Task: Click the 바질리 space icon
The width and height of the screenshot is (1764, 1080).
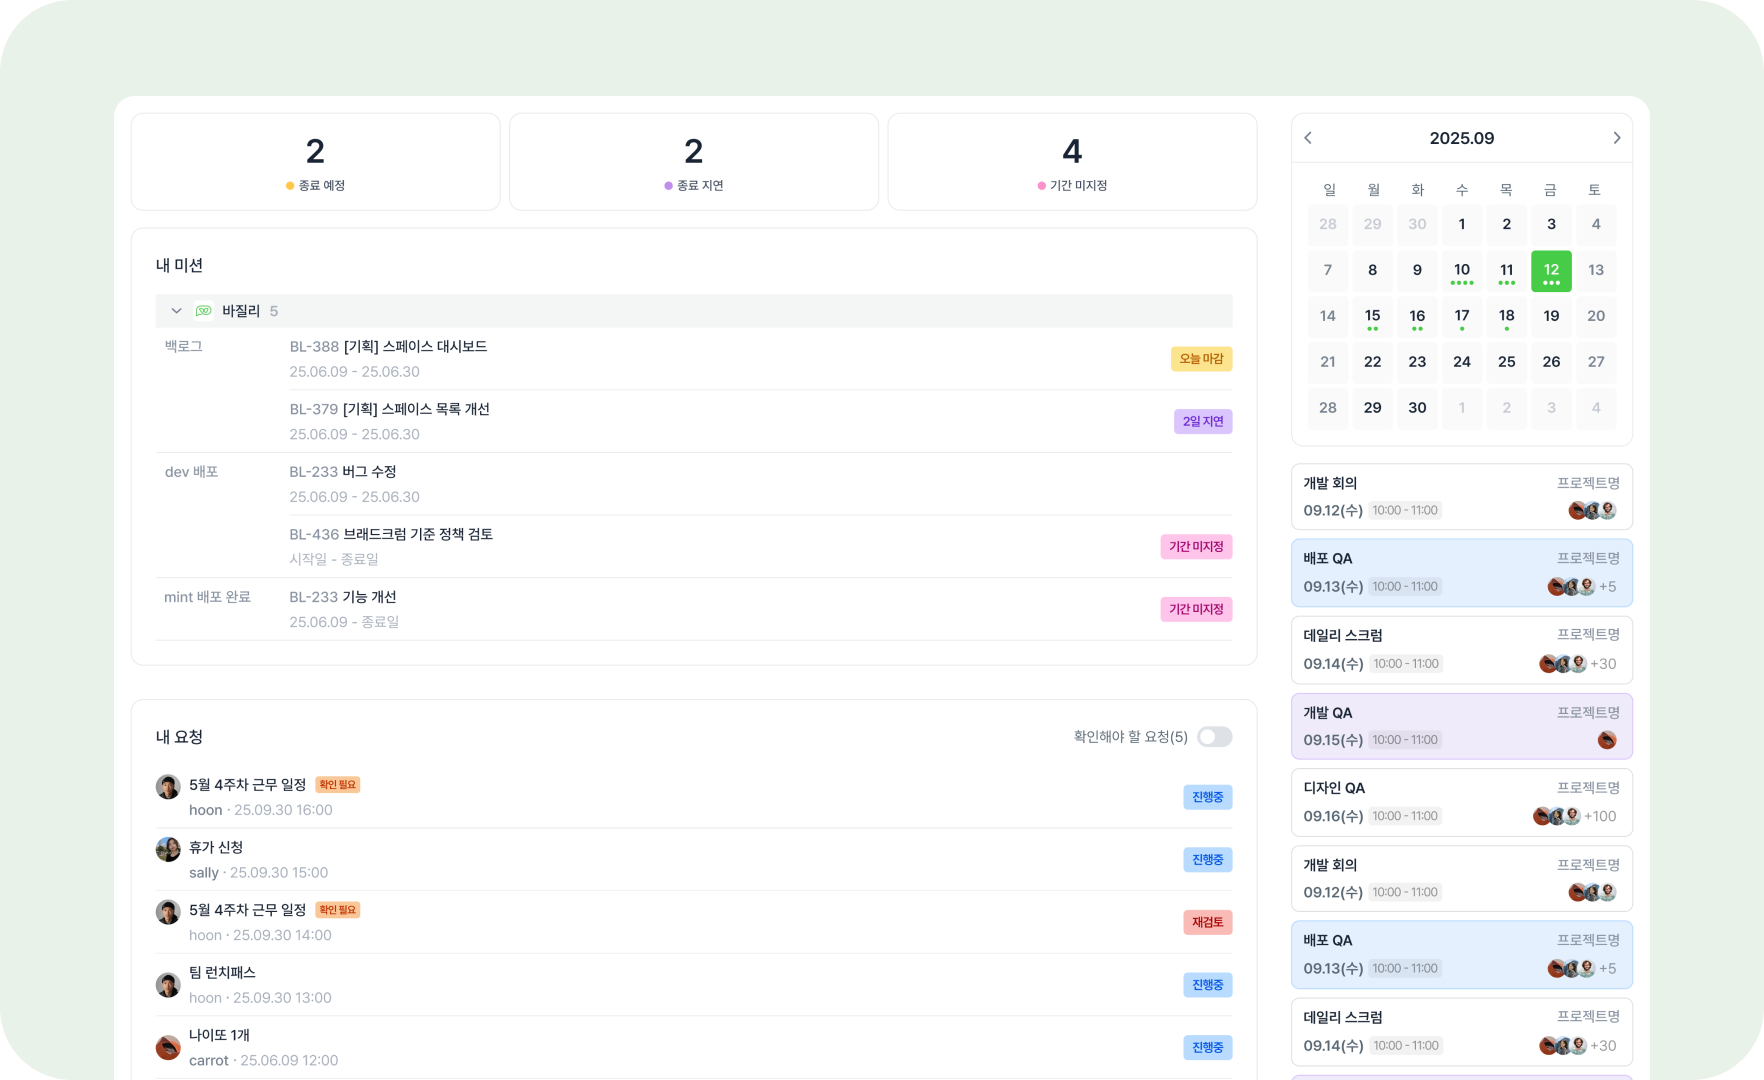Action: point(204,311)
